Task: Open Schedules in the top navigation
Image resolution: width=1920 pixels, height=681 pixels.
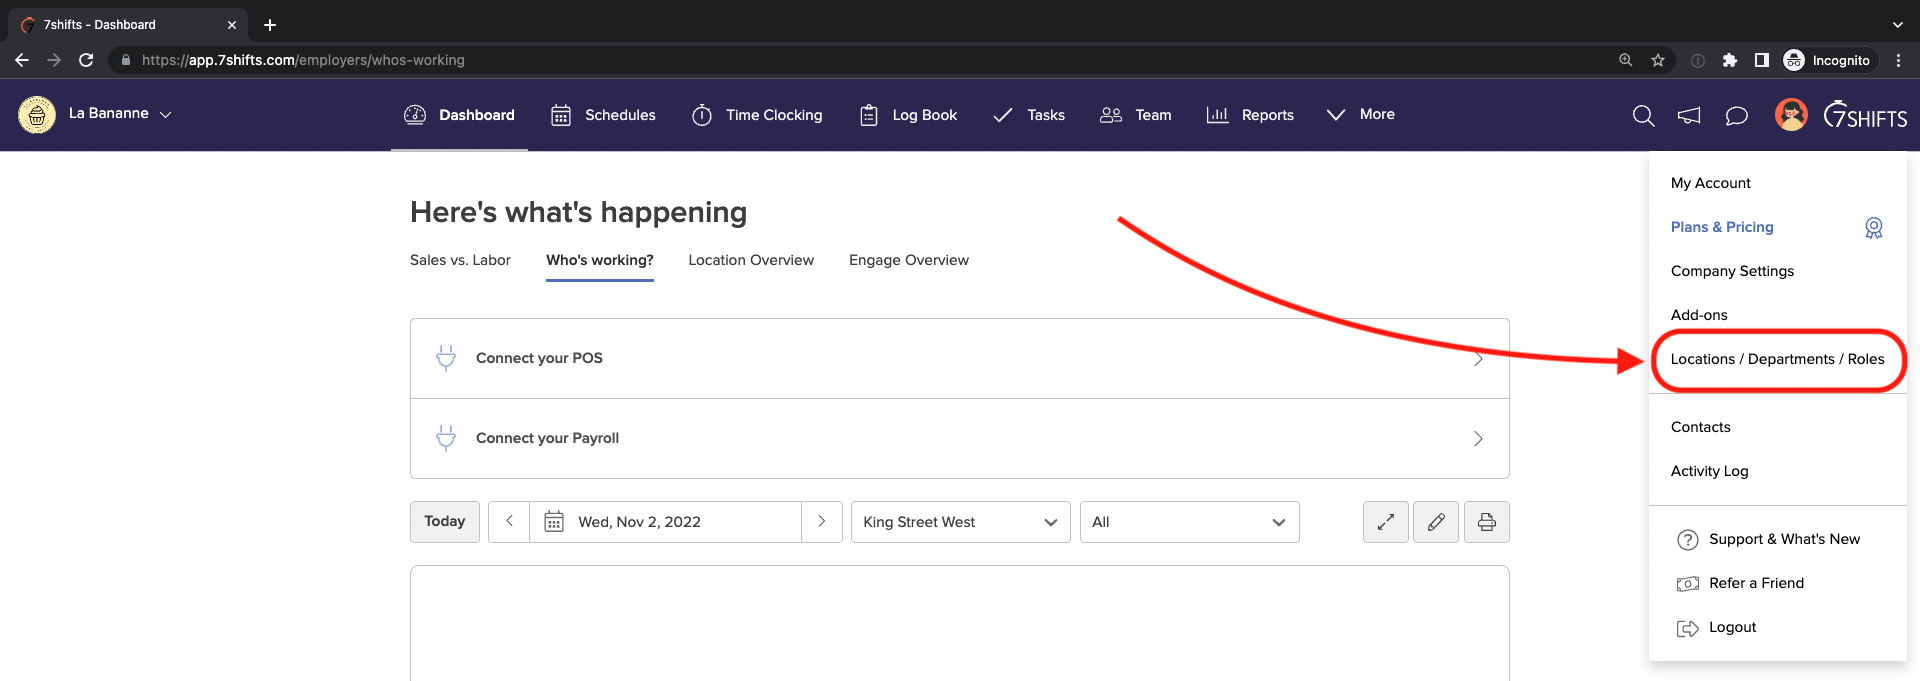Action: point(603,115)
